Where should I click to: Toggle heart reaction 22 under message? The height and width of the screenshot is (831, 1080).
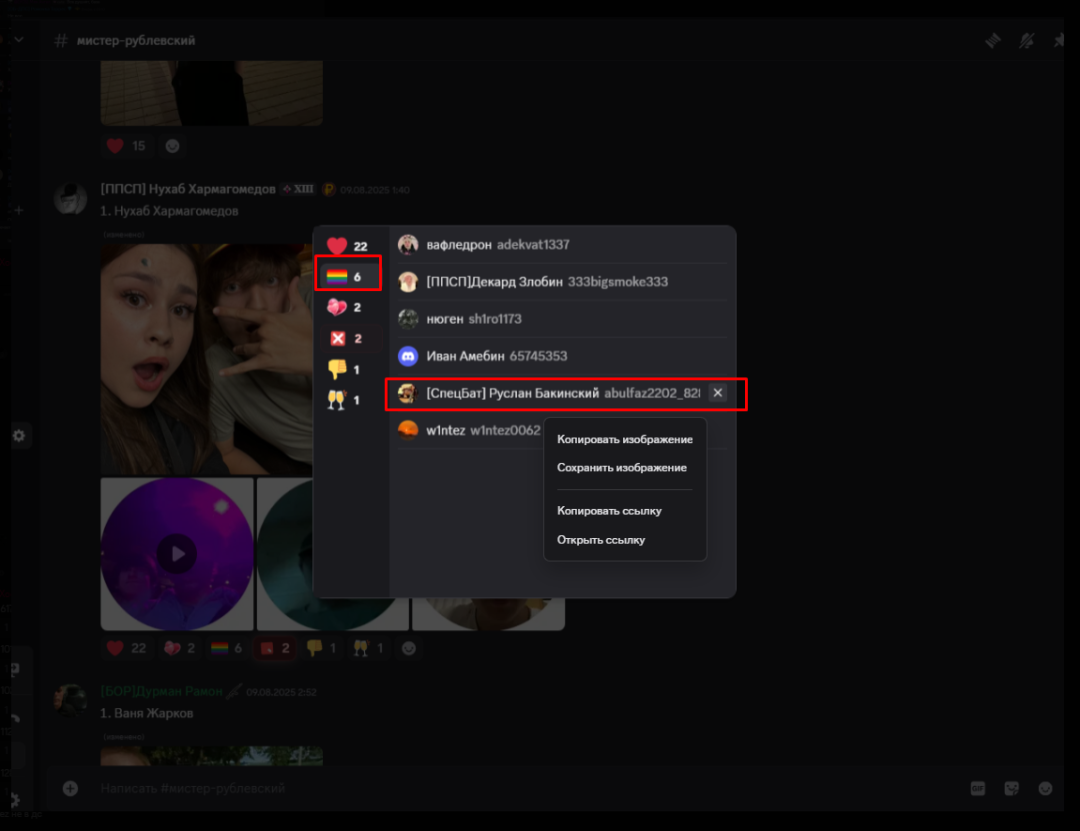pyautogui.click(x=127, y=648)
